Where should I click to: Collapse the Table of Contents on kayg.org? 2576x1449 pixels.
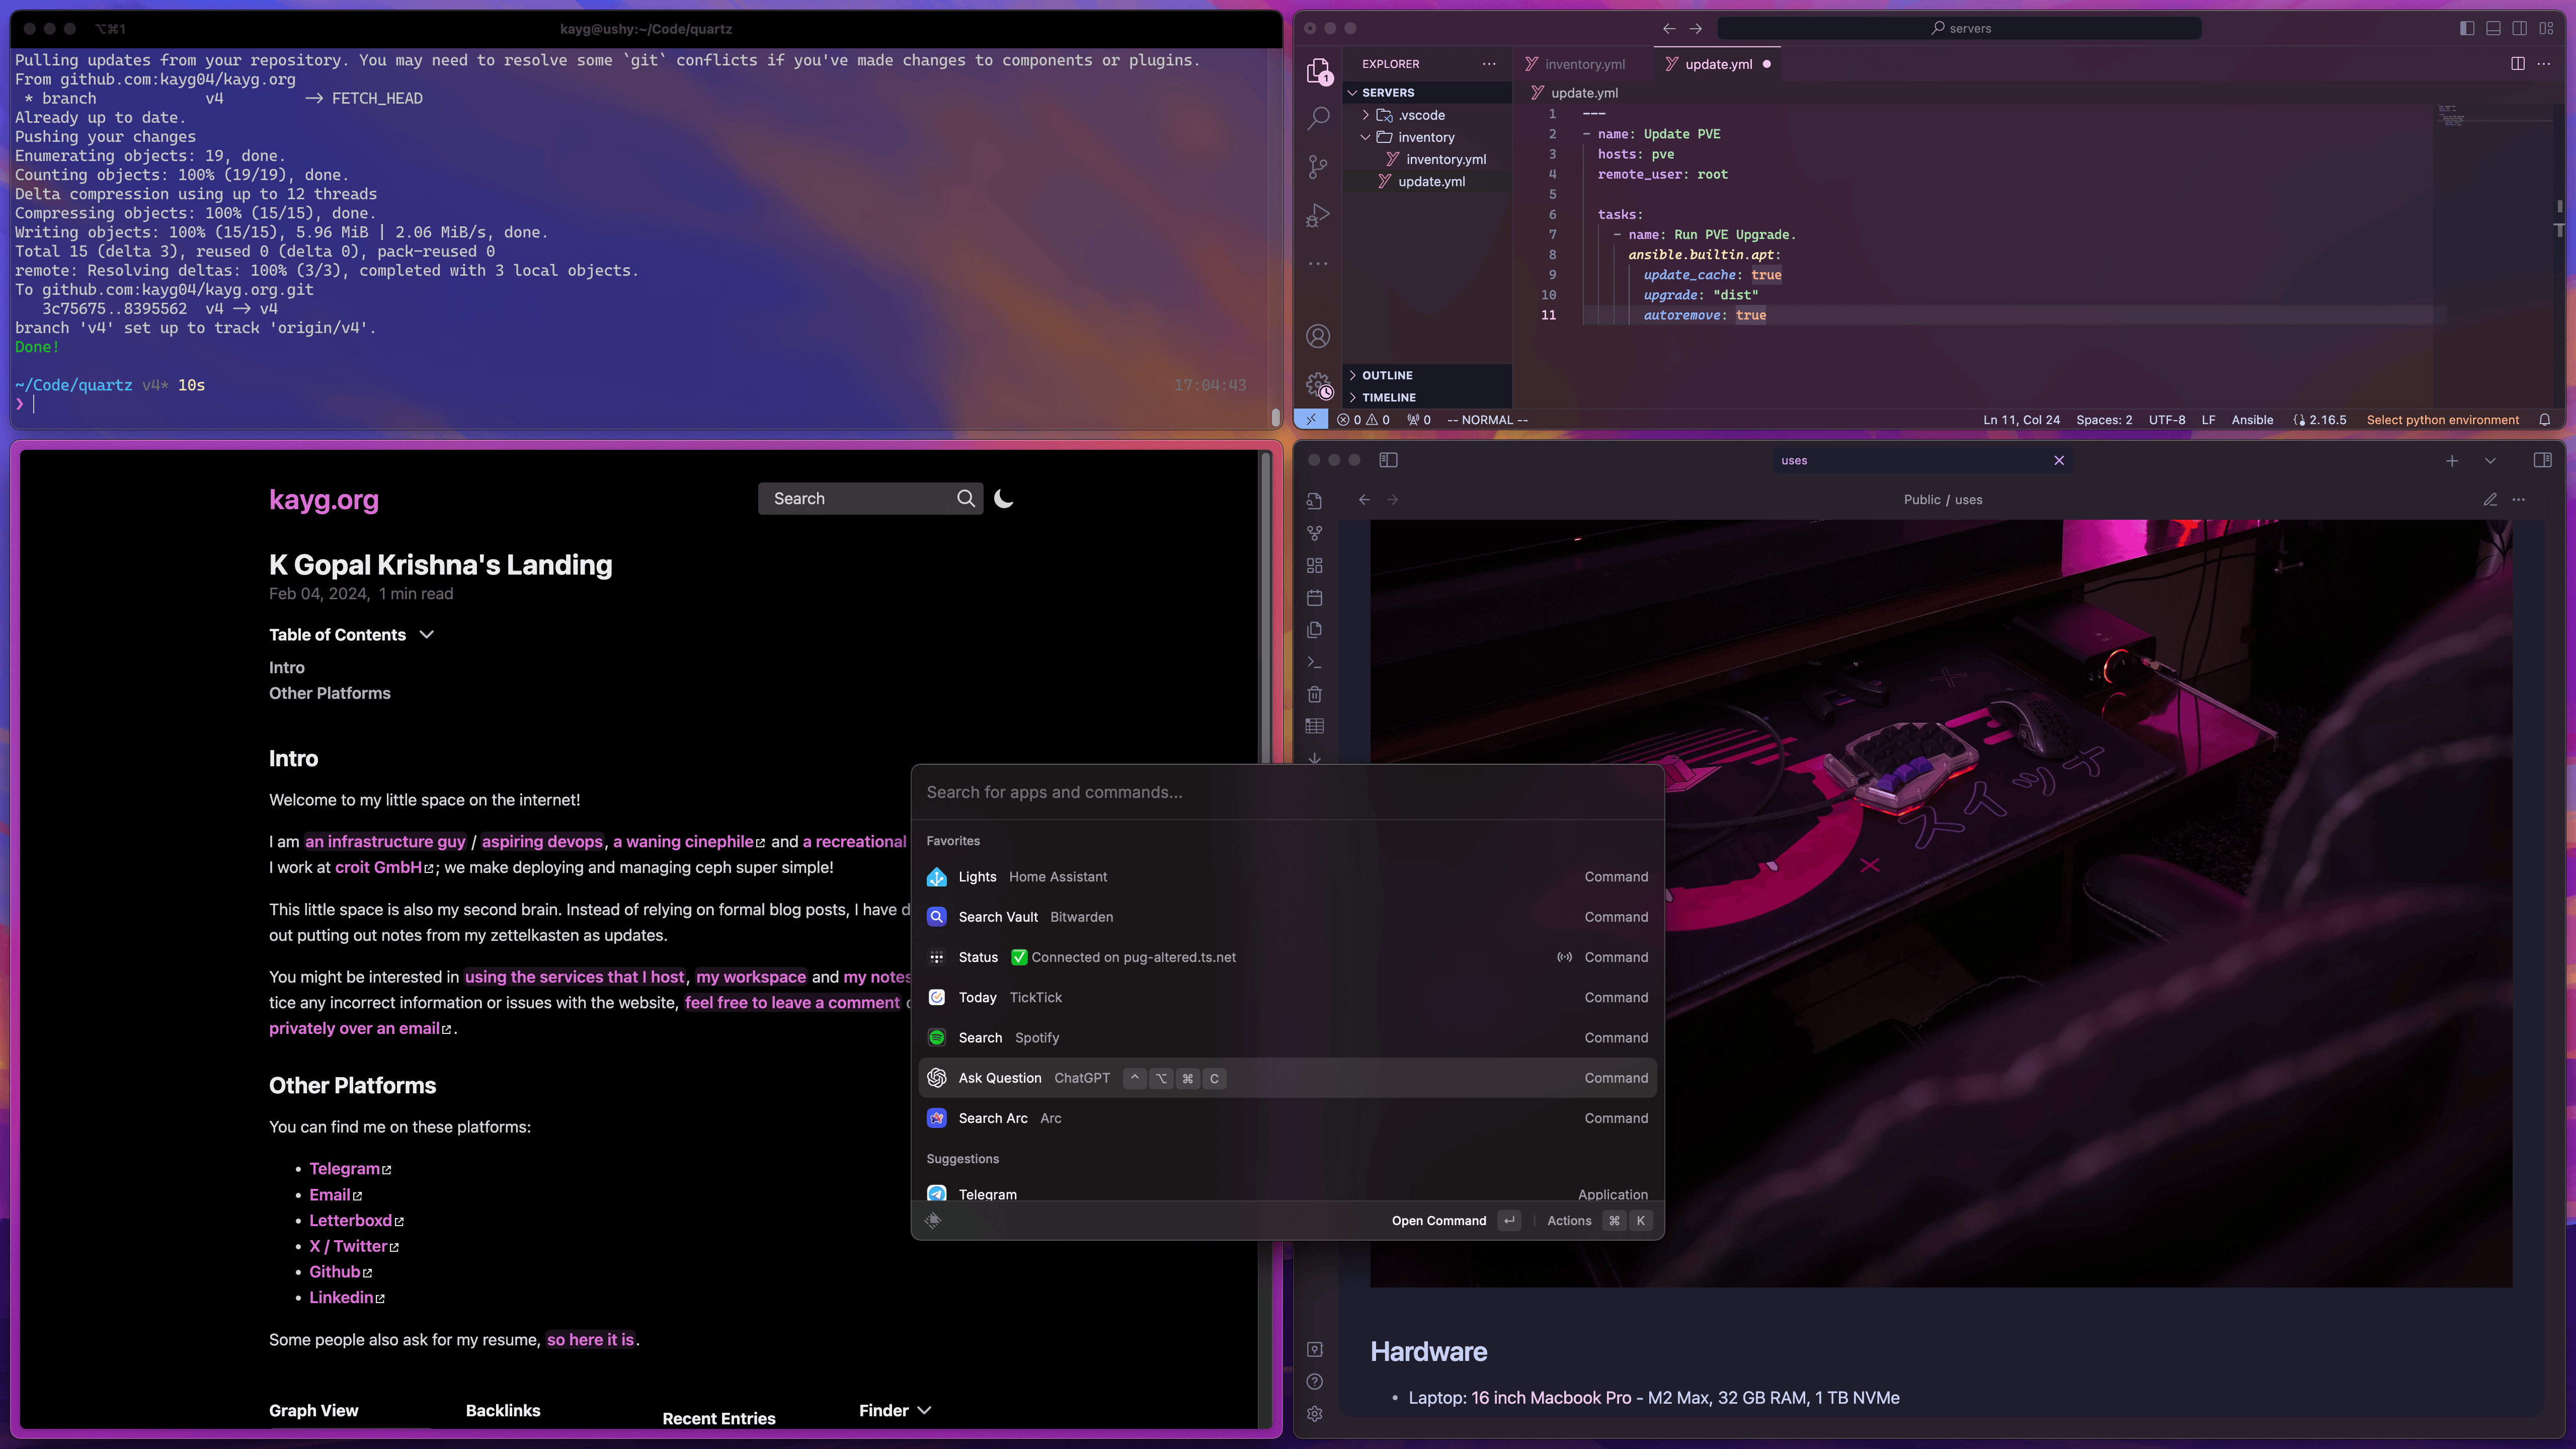click(426, 634)
